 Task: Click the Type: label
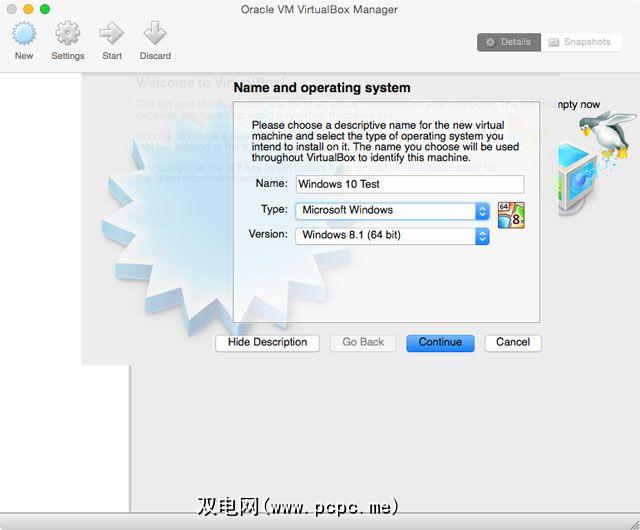point(274,209)
